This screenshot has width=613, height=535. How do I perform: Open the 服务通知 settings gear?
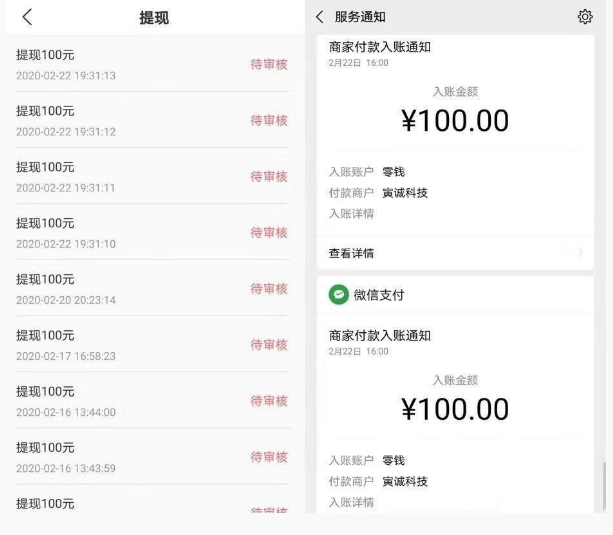click(585, 17)
